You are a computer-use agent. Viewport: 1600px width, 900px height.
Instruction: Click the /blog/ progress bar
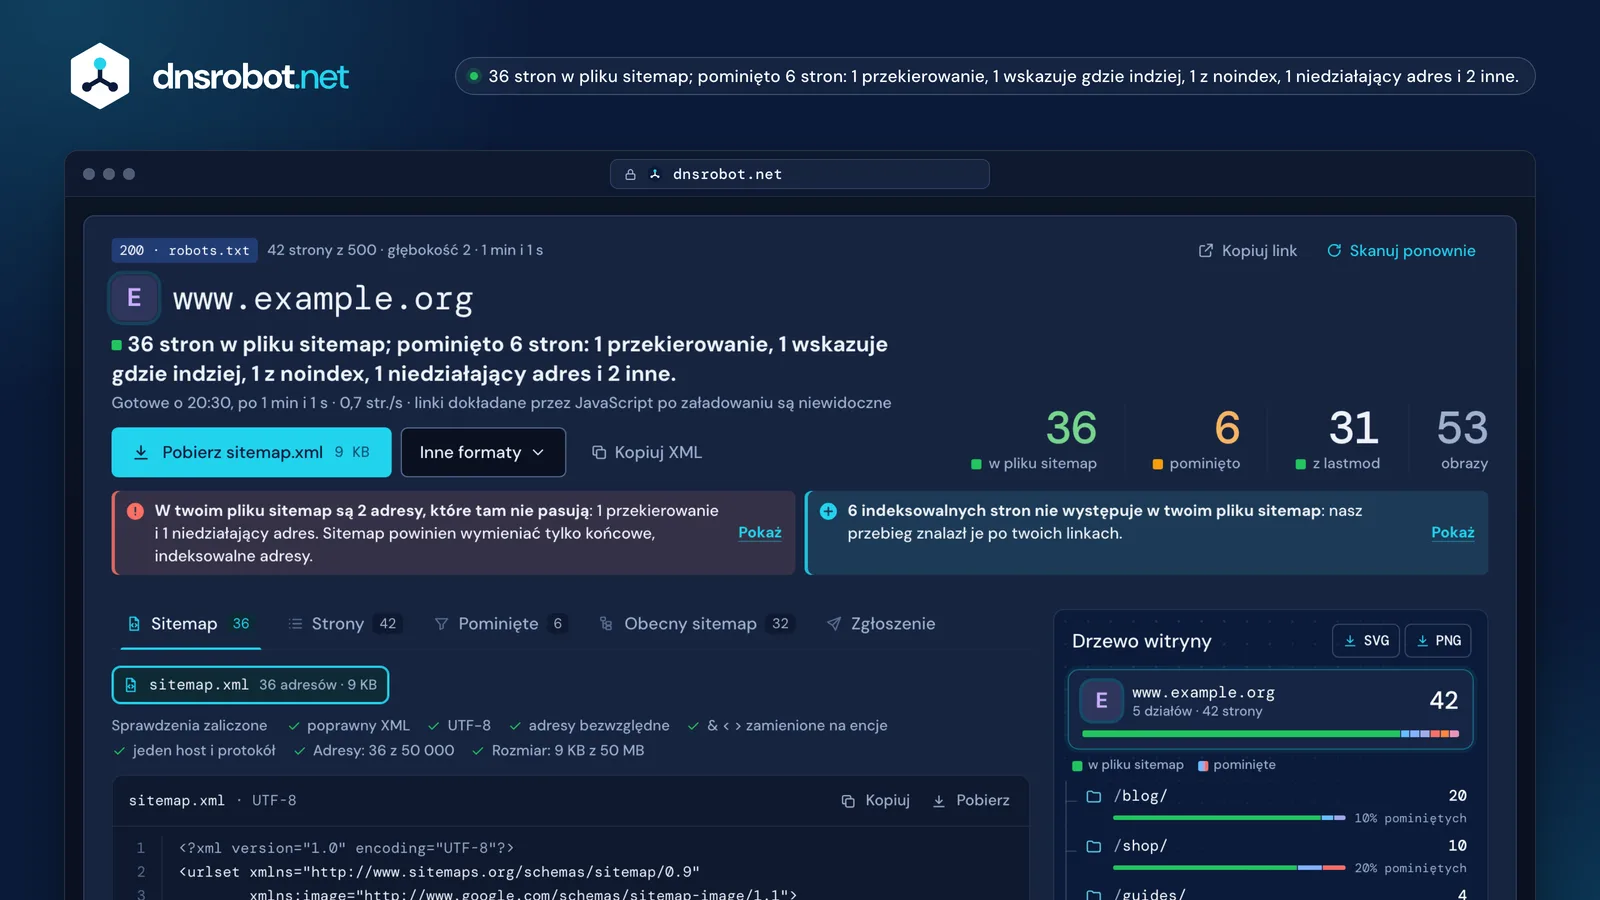tap(1229, 818)
